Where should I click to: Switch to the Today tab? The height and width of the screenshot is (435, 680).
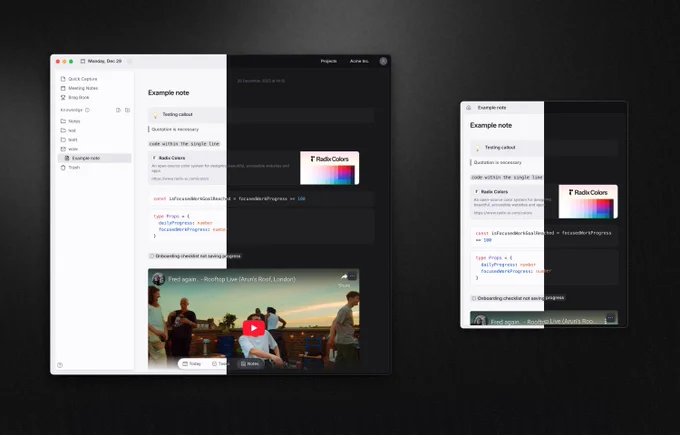(192, 364)
